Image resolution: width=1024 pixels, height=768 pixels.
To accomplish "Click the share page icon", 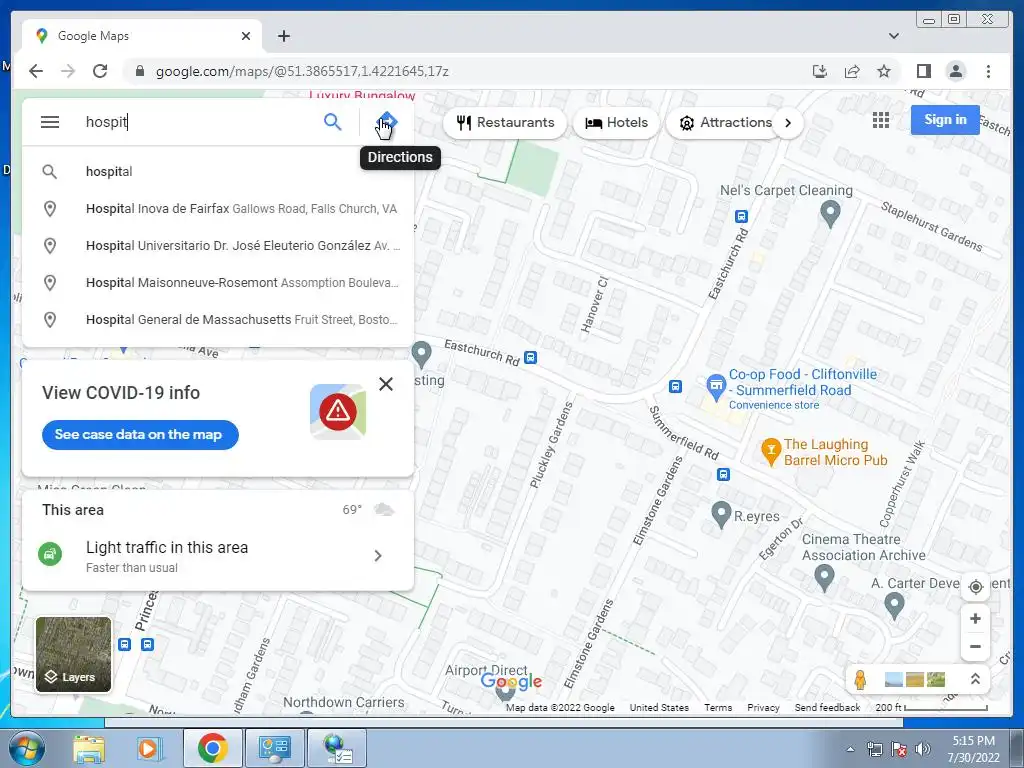I will pos(852,71).
